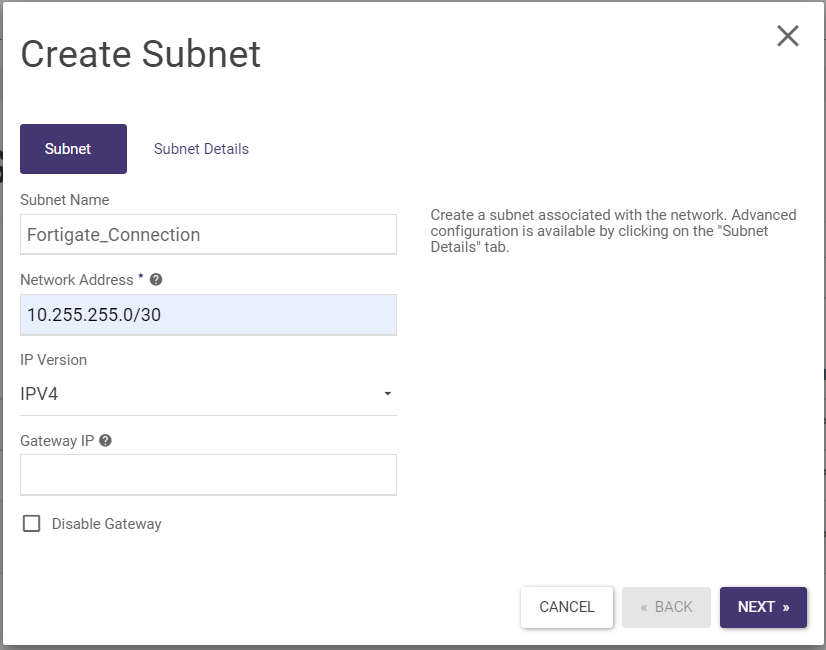
Task: Click the Create Subnet dialog title
Action: tap(141, 54)
